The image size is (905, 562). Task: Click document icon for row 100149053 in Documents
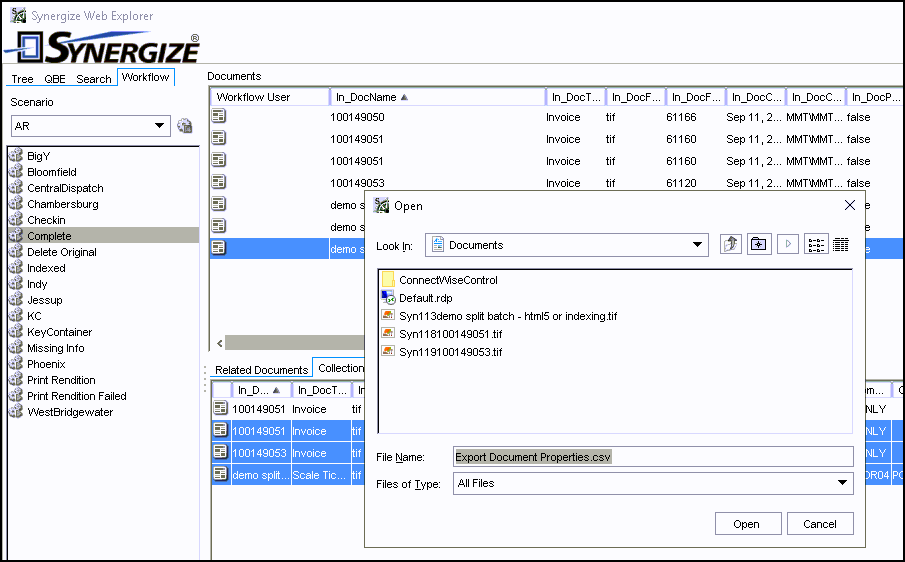219,182
